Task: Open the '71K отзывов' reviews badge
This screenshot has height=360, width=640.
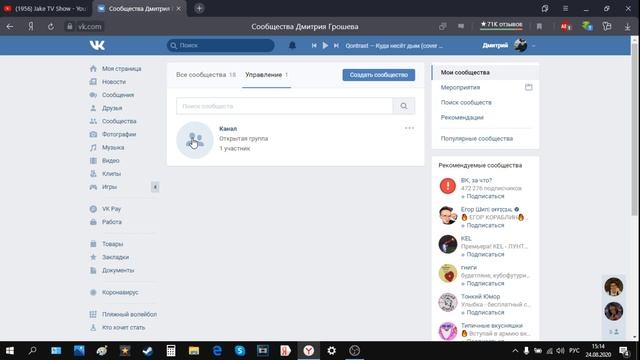Action: (x=501, y=24)
